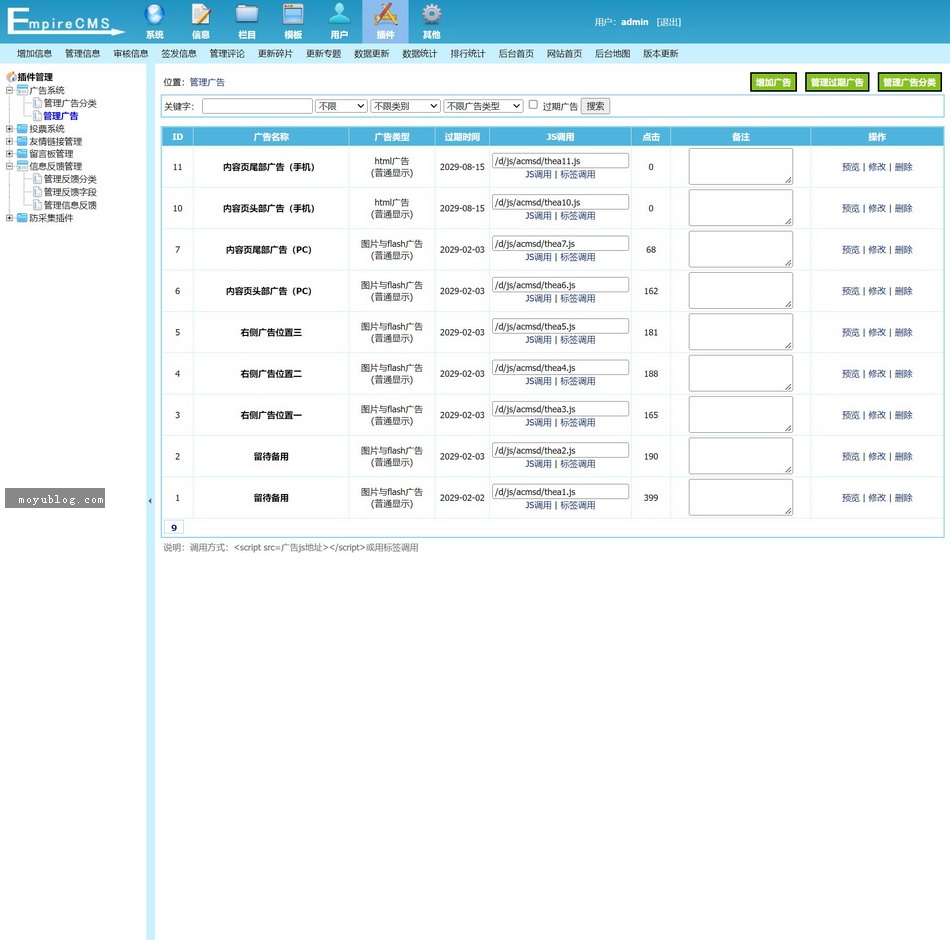Click the green 增加广告 button
The height and width of the screenshot is (940, 950).
pos(773,82)
